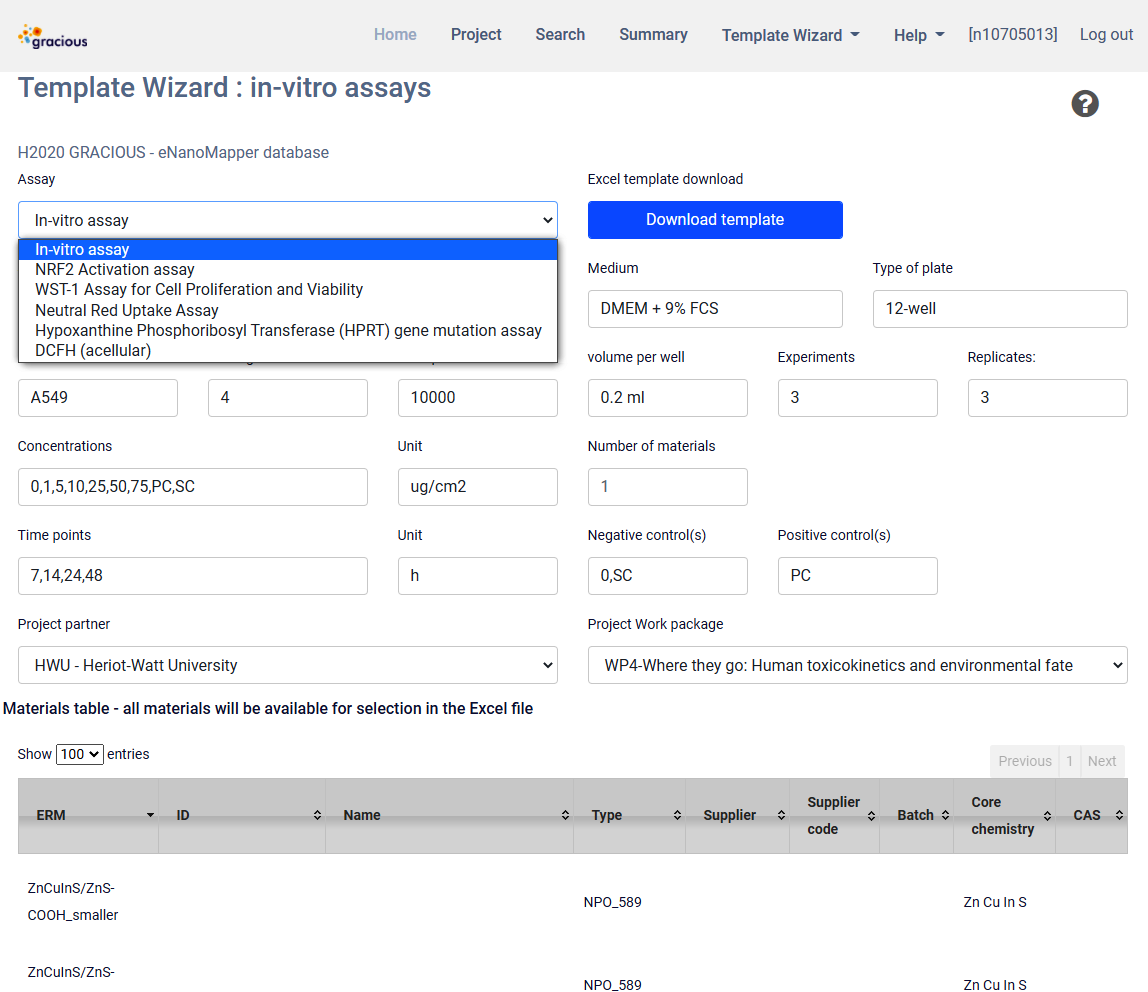Viewport: 1148px width, 992px height.
Task: Go to Next page of table
Action: [1101, 761]
